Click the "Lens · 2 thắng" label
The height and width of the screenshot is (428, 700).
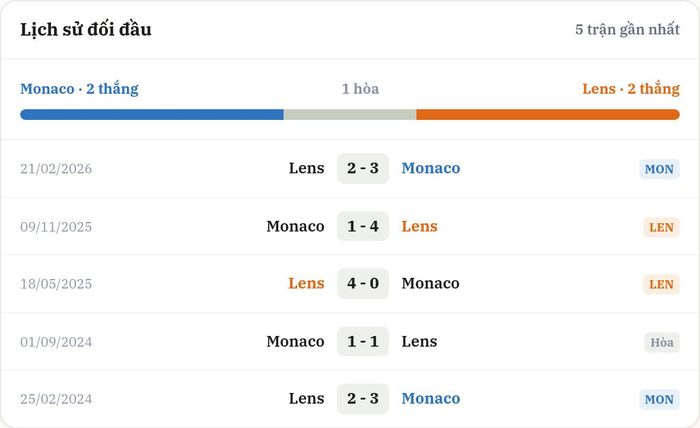click(x=631, y=89)
